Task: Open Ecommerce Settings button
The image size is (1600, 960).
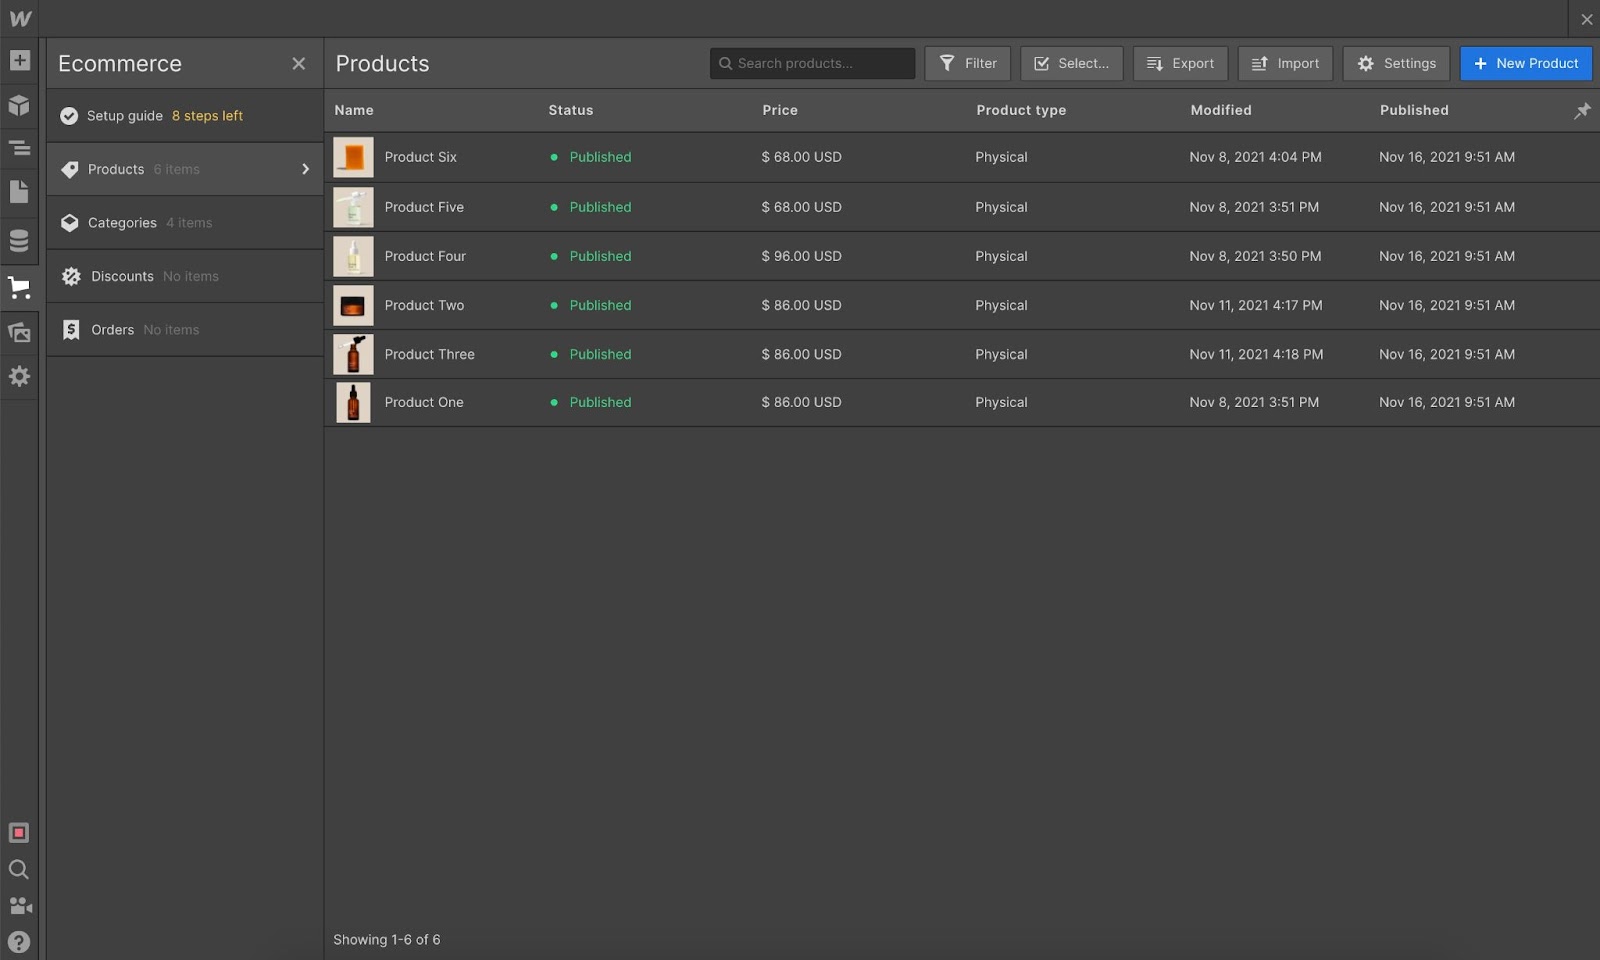Action: tap(1396, 63)
